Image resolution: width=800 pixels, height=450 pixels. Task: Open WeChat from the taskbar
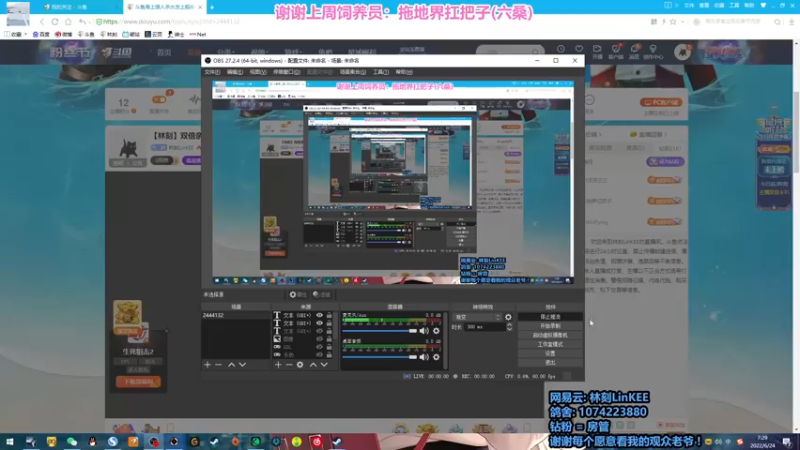[72, 442]
